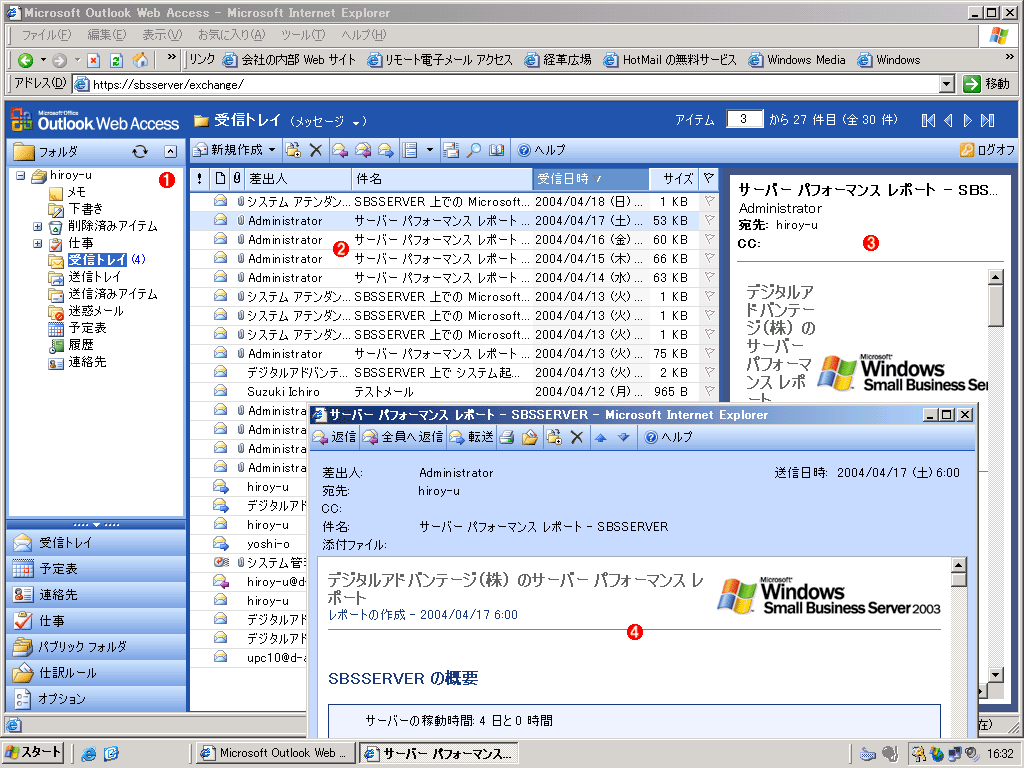This screenshot has width=1024, height=768.
Task: Toggle flag on the 53 KB Administrator message
Action: point(709,220)
